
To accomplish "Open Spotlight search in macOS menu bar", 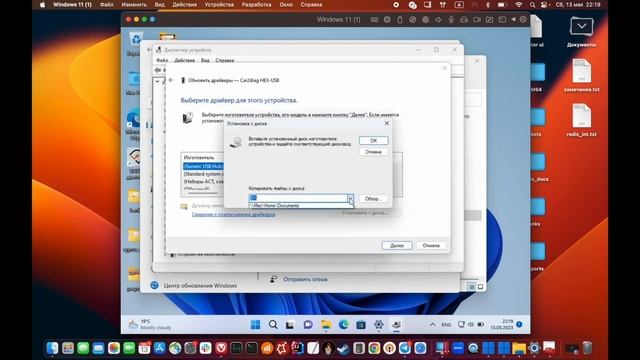I will pos(532,5).
